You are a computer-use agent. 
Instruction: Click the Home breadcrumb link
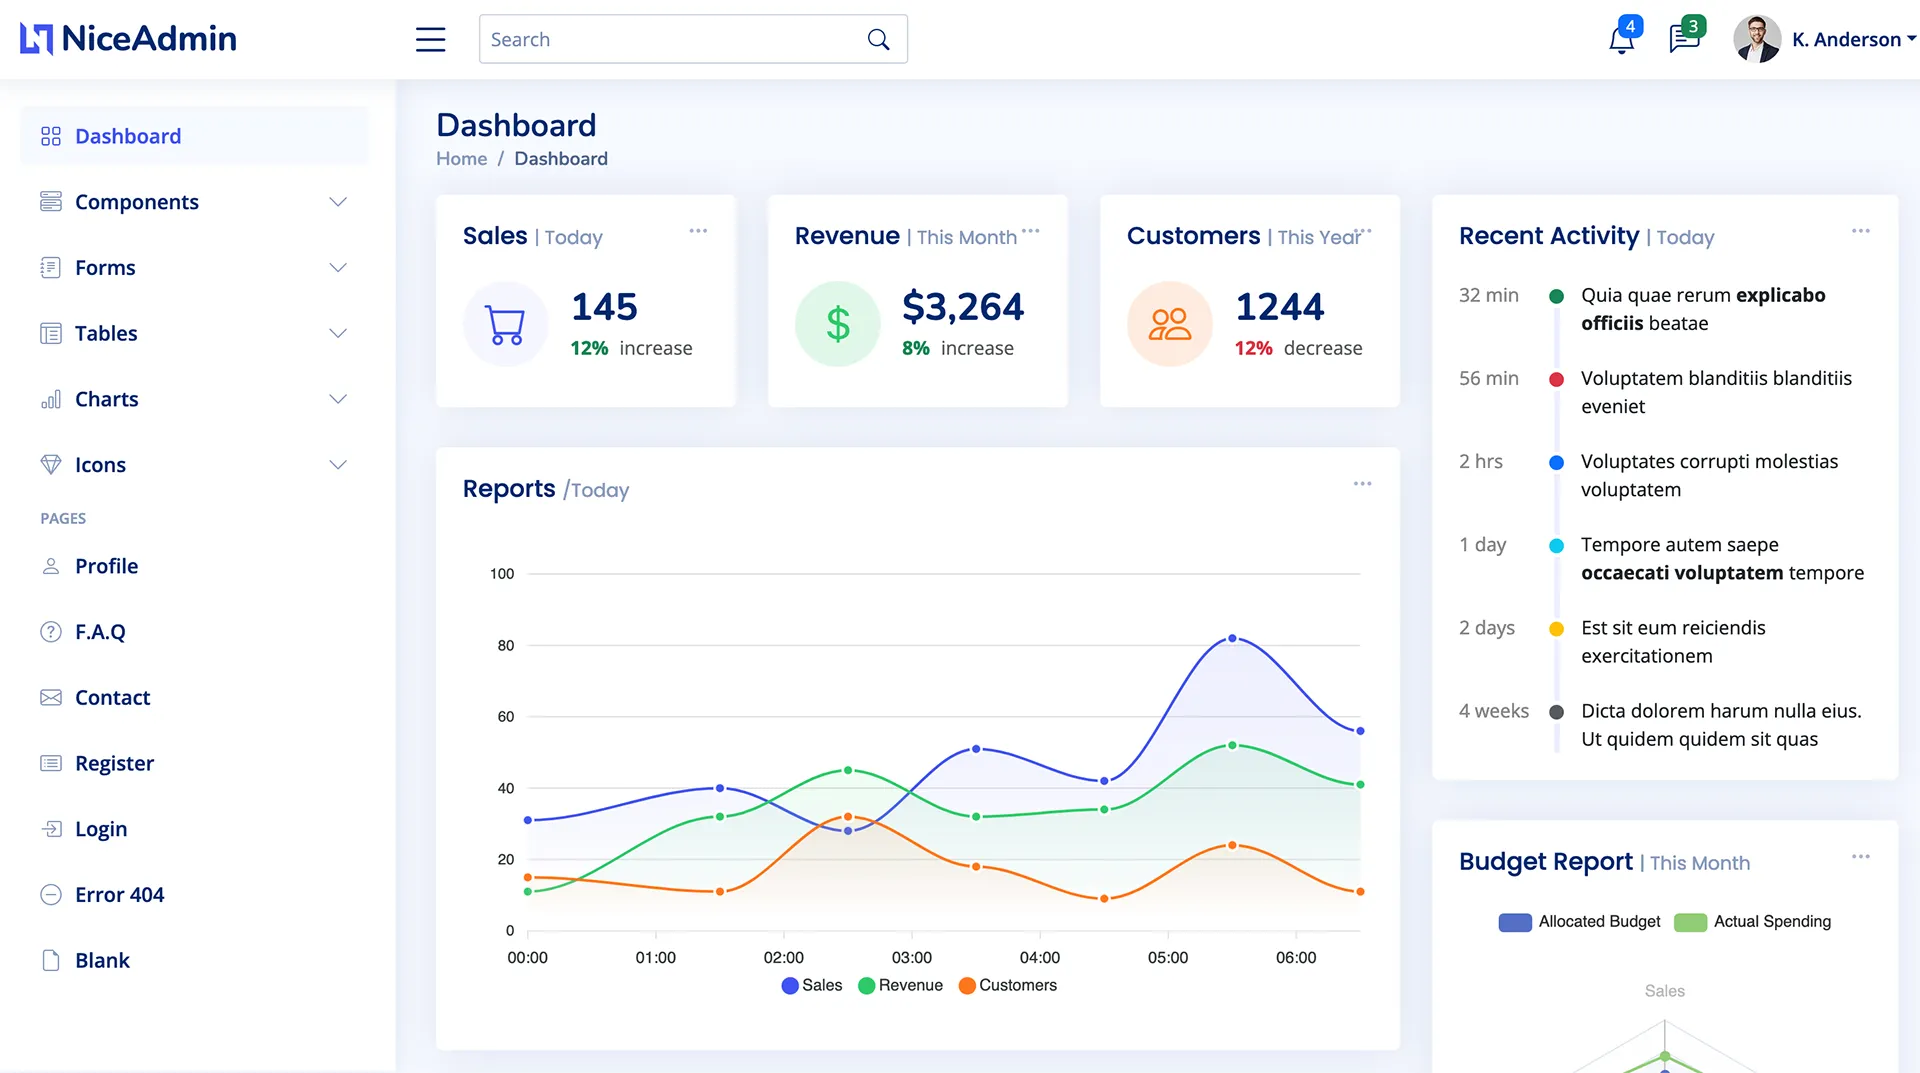point(461,158)
